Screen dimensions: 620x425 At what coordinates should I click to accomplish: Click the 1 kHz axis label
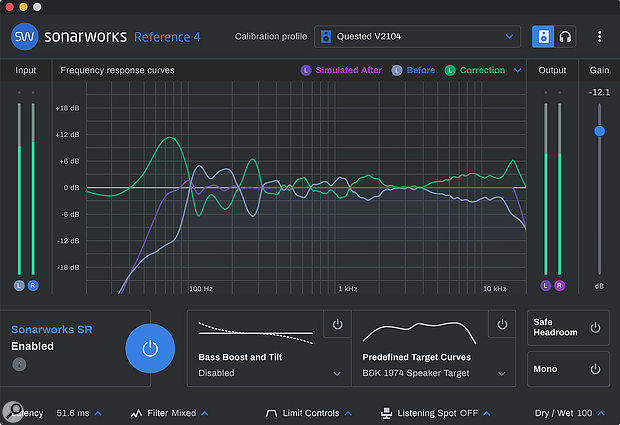tap(348, 289)
